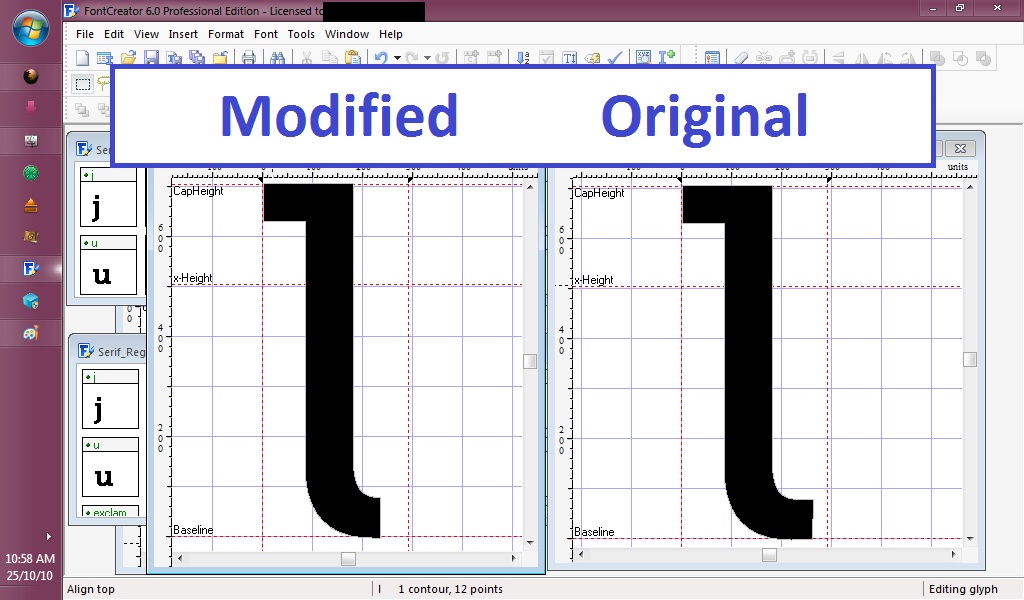Save the font with the floppy disk icon
Screen dimensions: 1024x600
152,58
